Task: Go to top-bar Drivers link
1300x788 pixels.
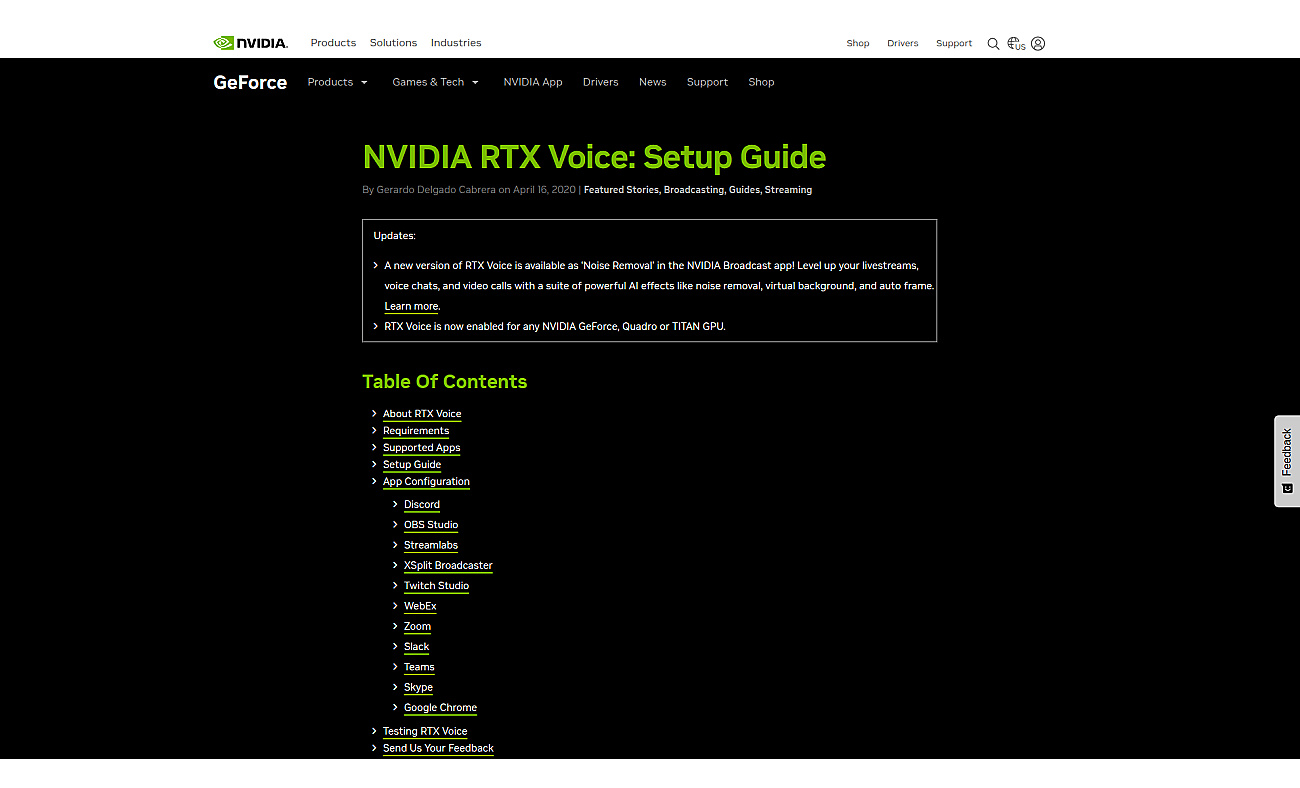Action: 902,43
